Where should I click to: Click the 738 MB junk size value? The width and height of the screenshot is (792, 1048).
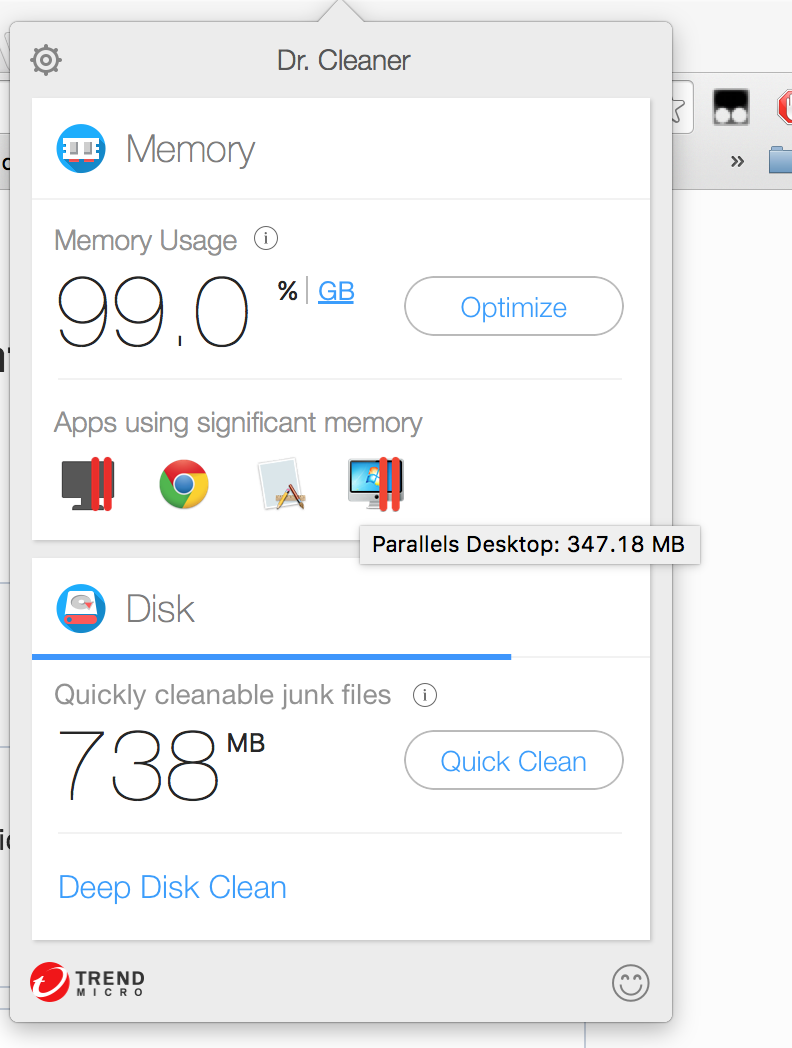[161, 764]
